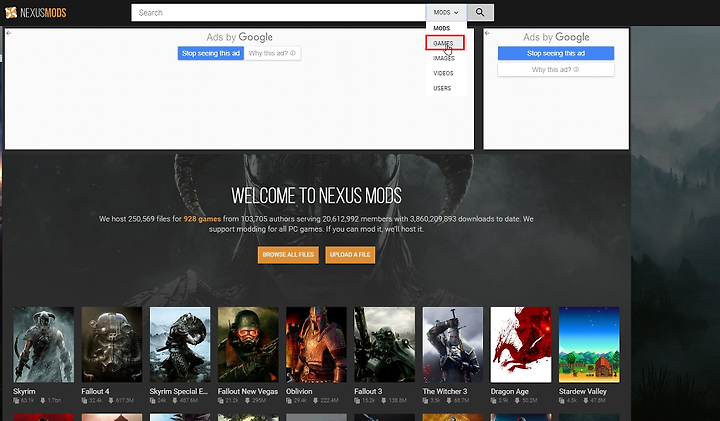Viewport: 720px width, 421px height.
Task: Click the Fallout 3 title text
Action: coord(368,392)
